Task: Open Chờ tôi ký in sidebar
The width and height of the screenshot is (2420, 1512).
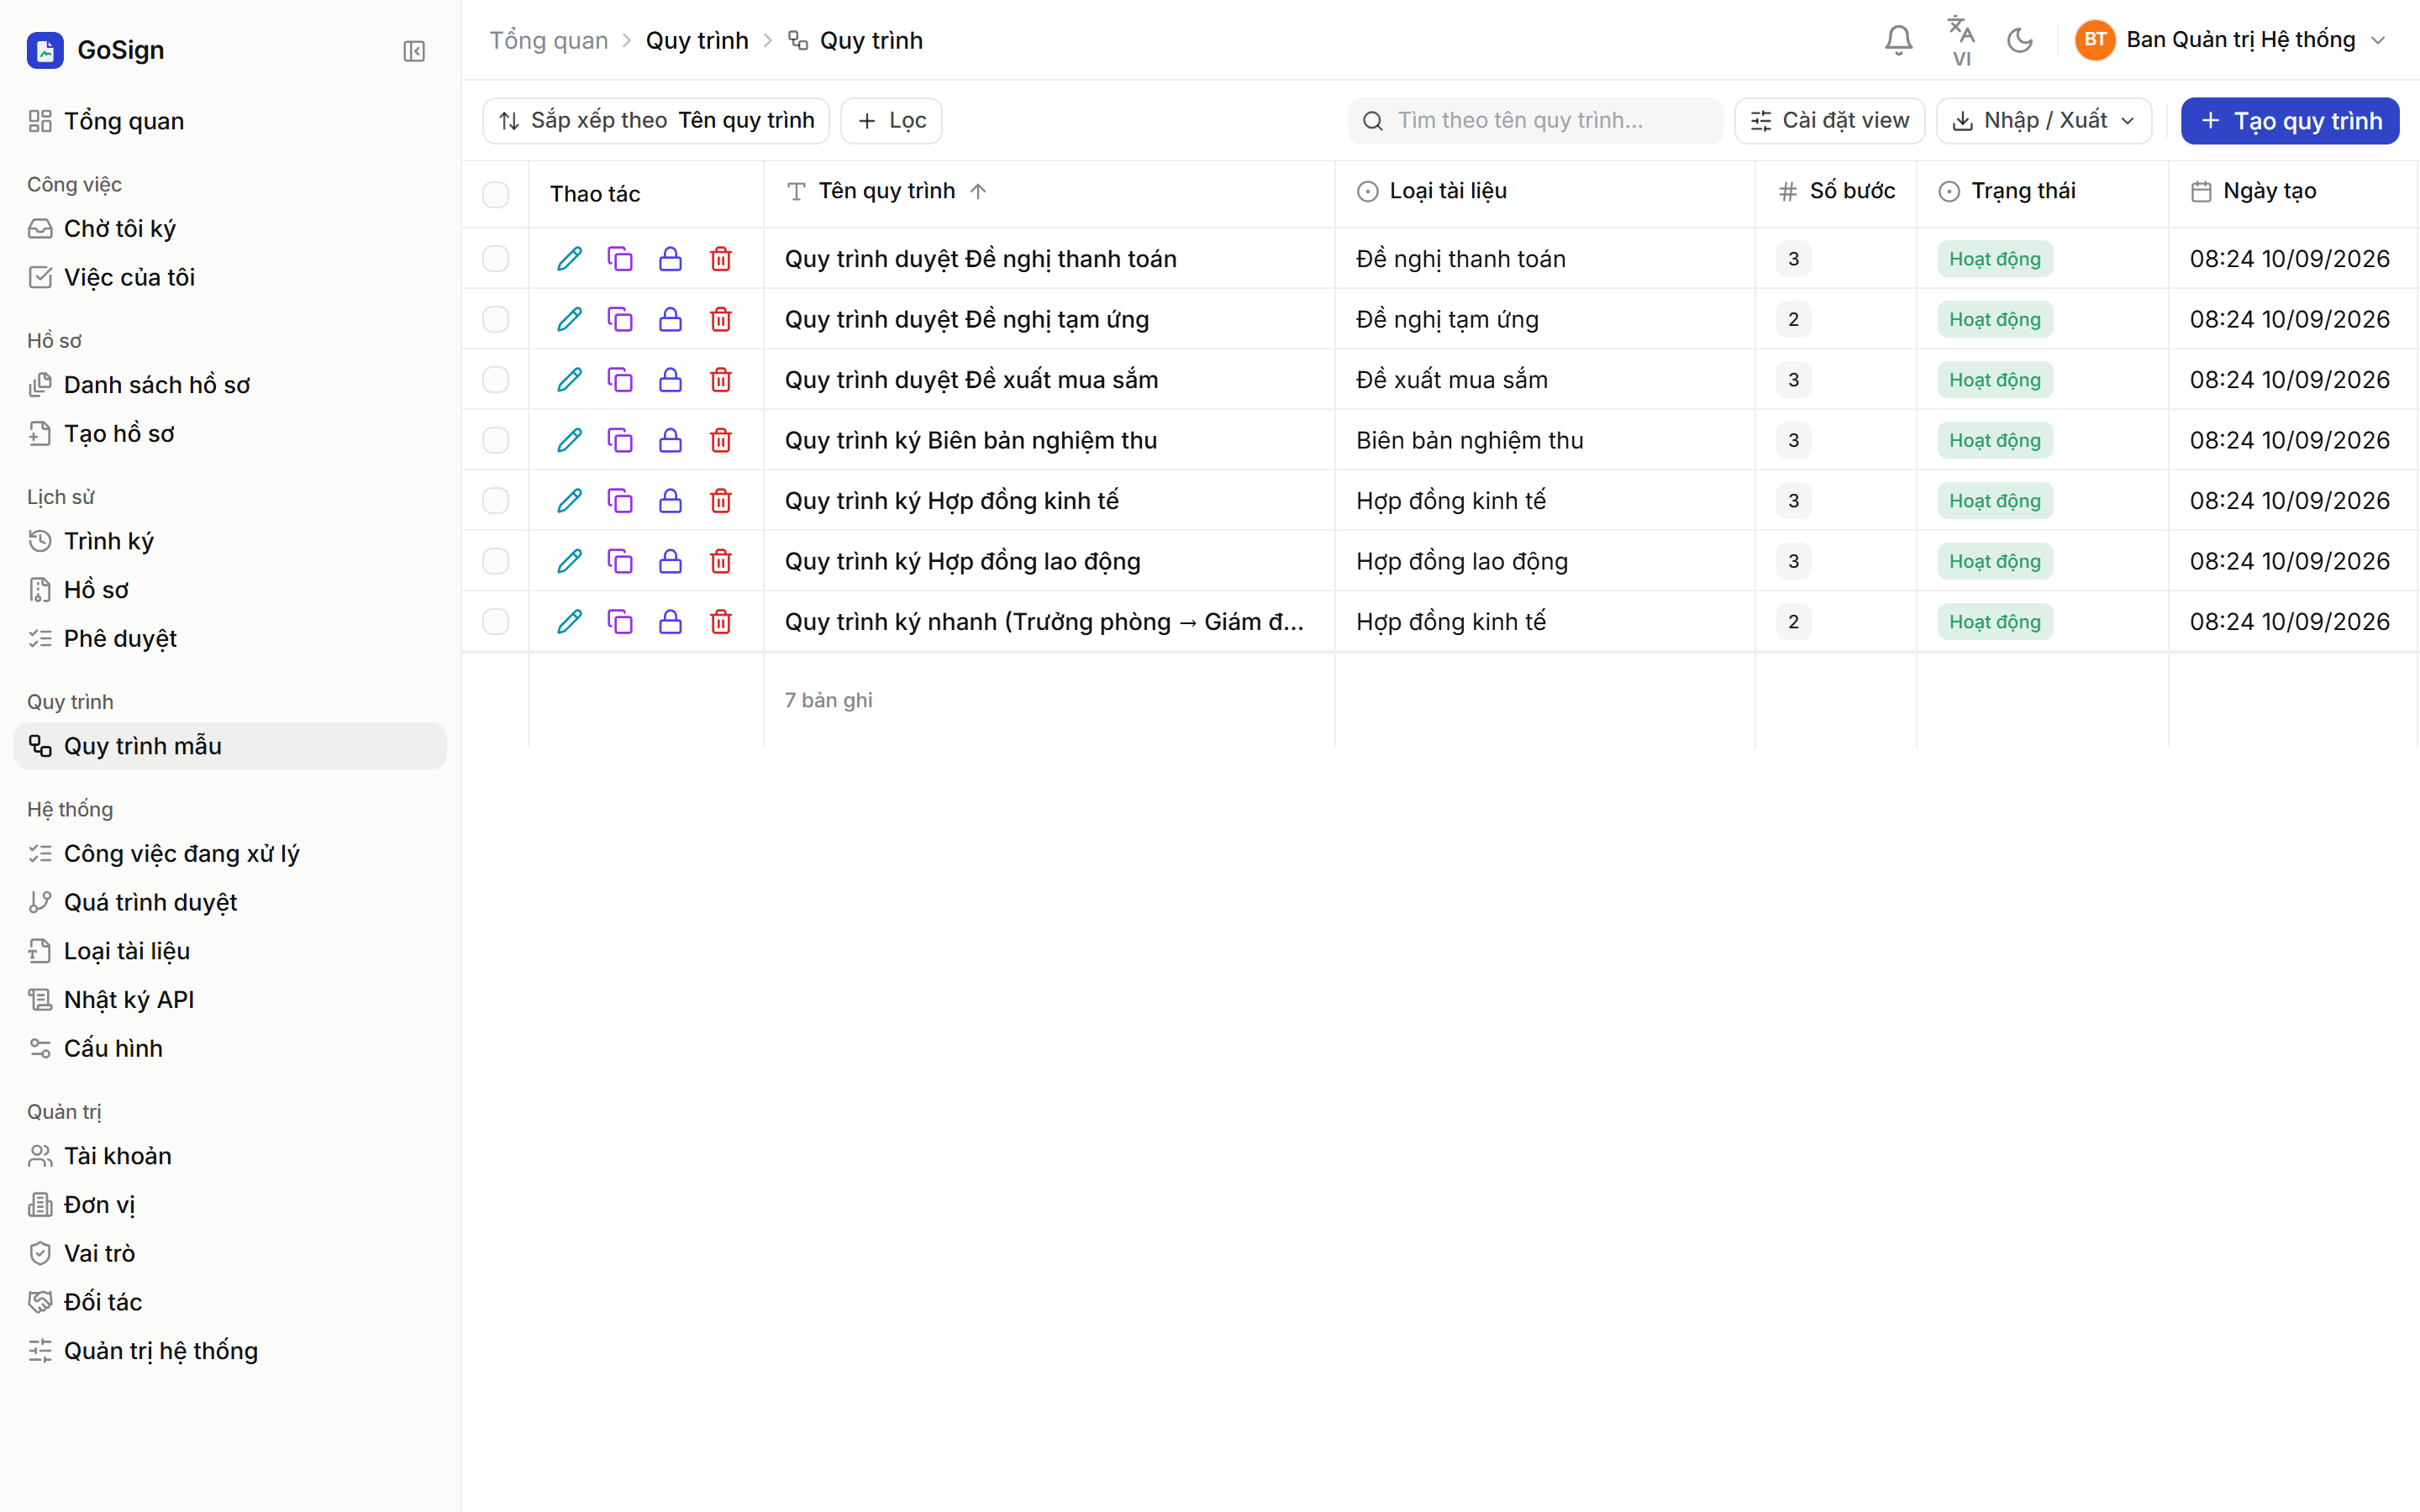Action: click(x=230, y=229)
